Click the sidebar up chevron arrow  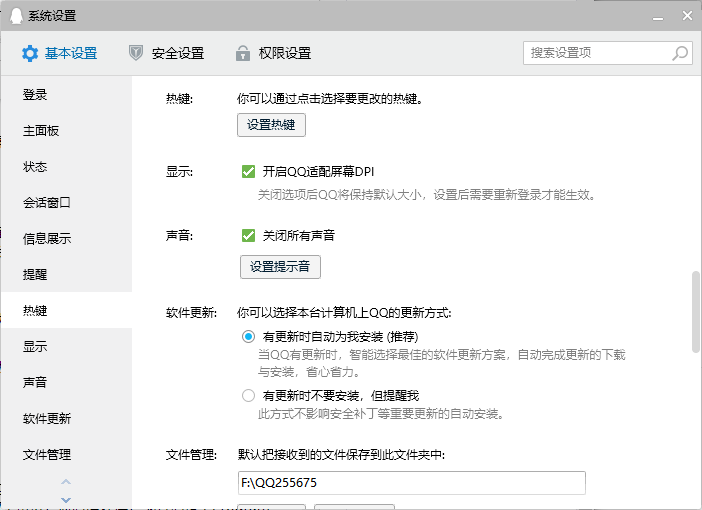point(66,482)
